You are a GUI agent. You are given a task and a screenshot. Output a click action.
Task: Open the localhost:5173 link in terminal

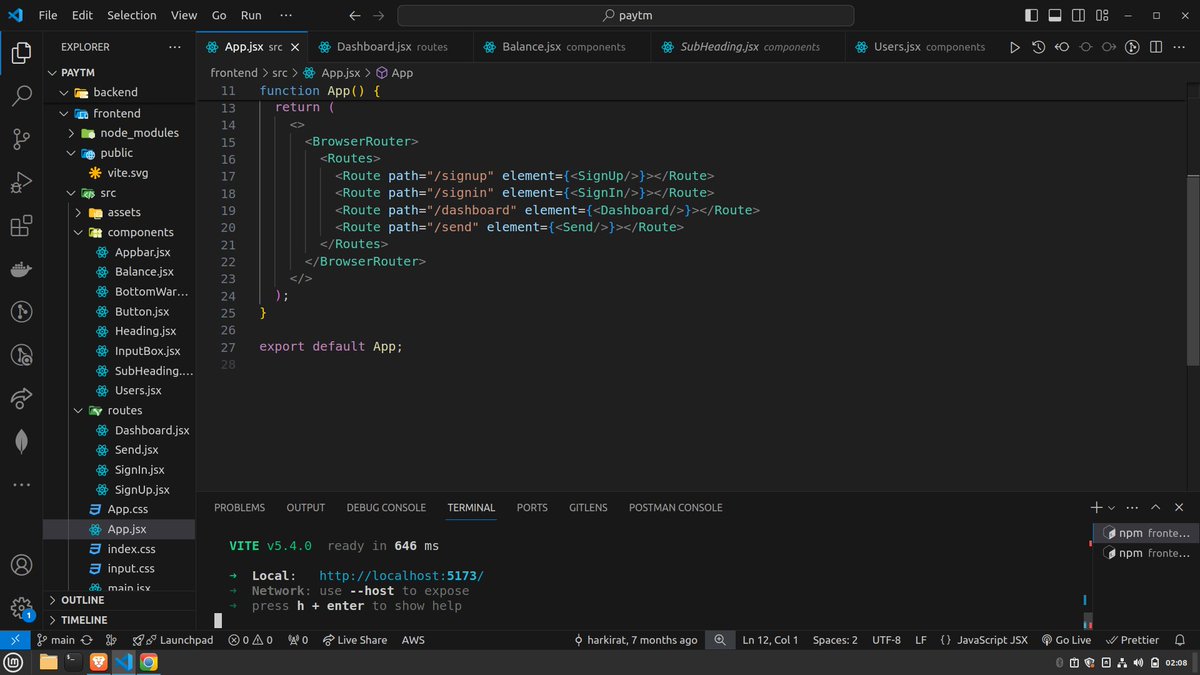click(401, 576)
